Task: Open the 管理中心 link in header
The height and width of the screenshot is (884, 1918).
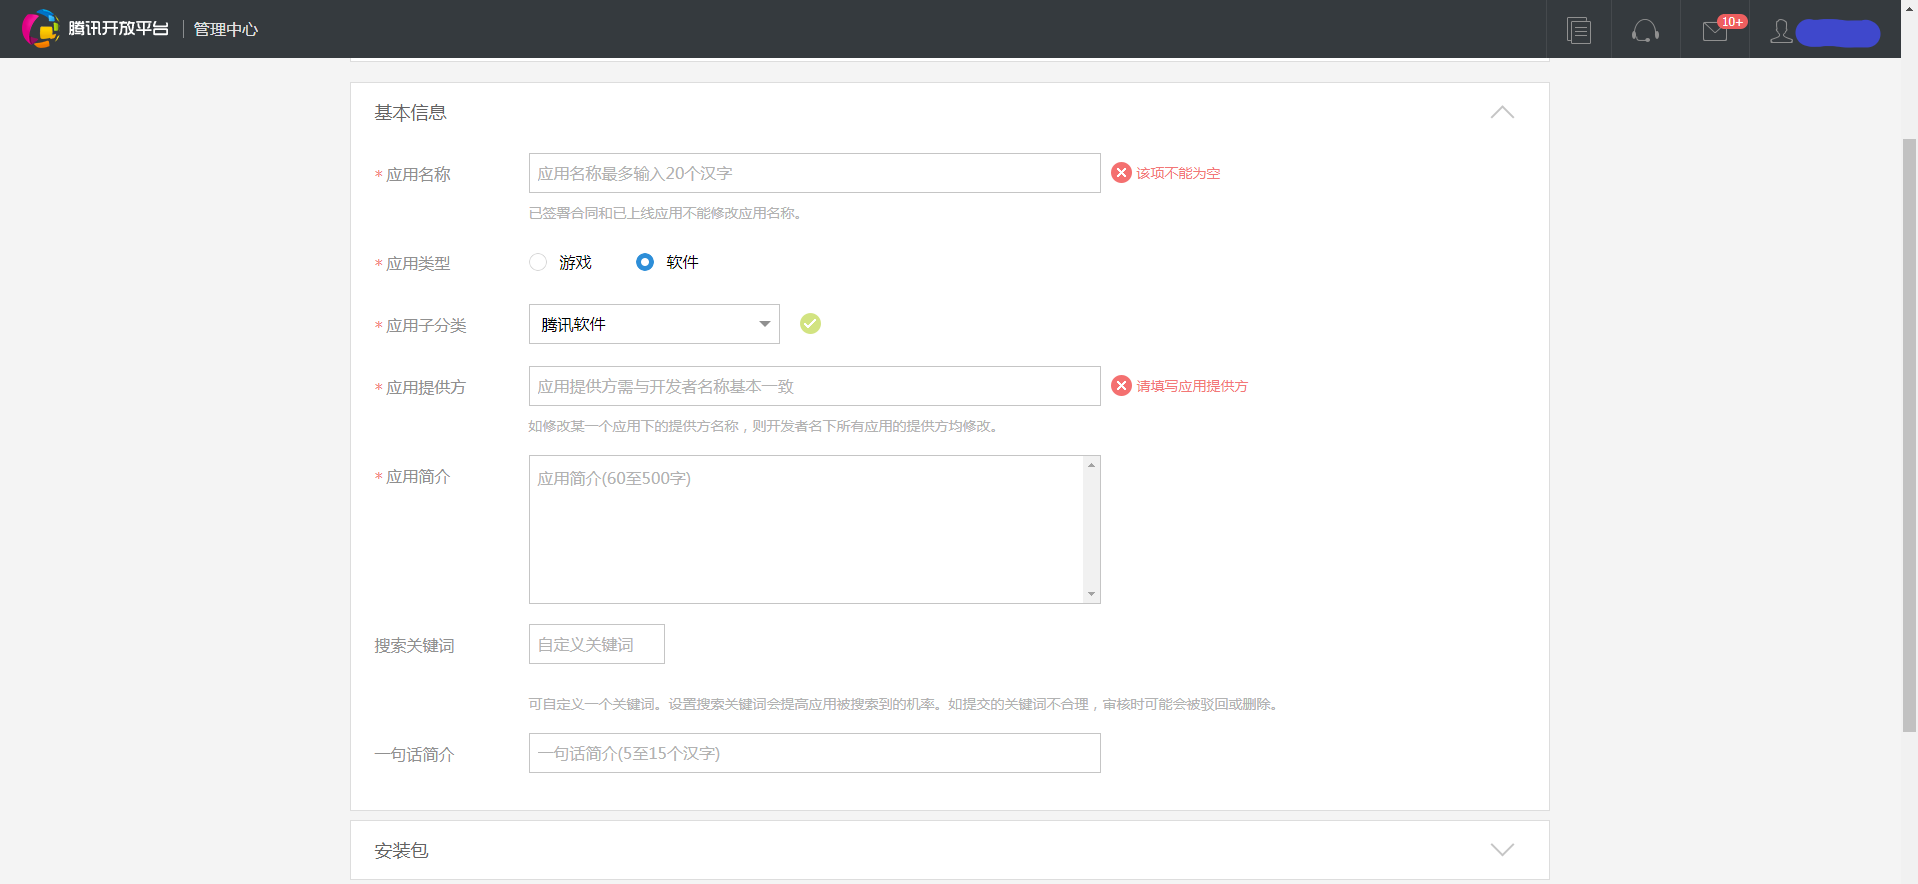Action: click(225, 29)
